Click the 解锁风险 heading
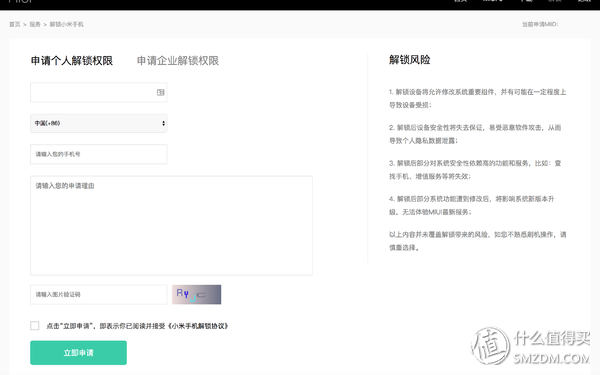Image resolution: width=600 pixels, height=375 pixels. click(410, 60)
